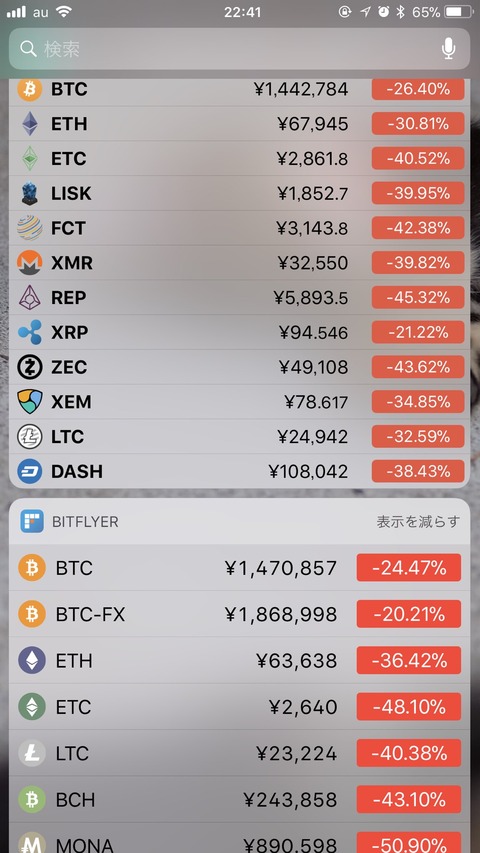Screen dimensions: 480x853
Task: Toggle the -24.47% bitFlyer BTC badge
Action: point(409,568)
